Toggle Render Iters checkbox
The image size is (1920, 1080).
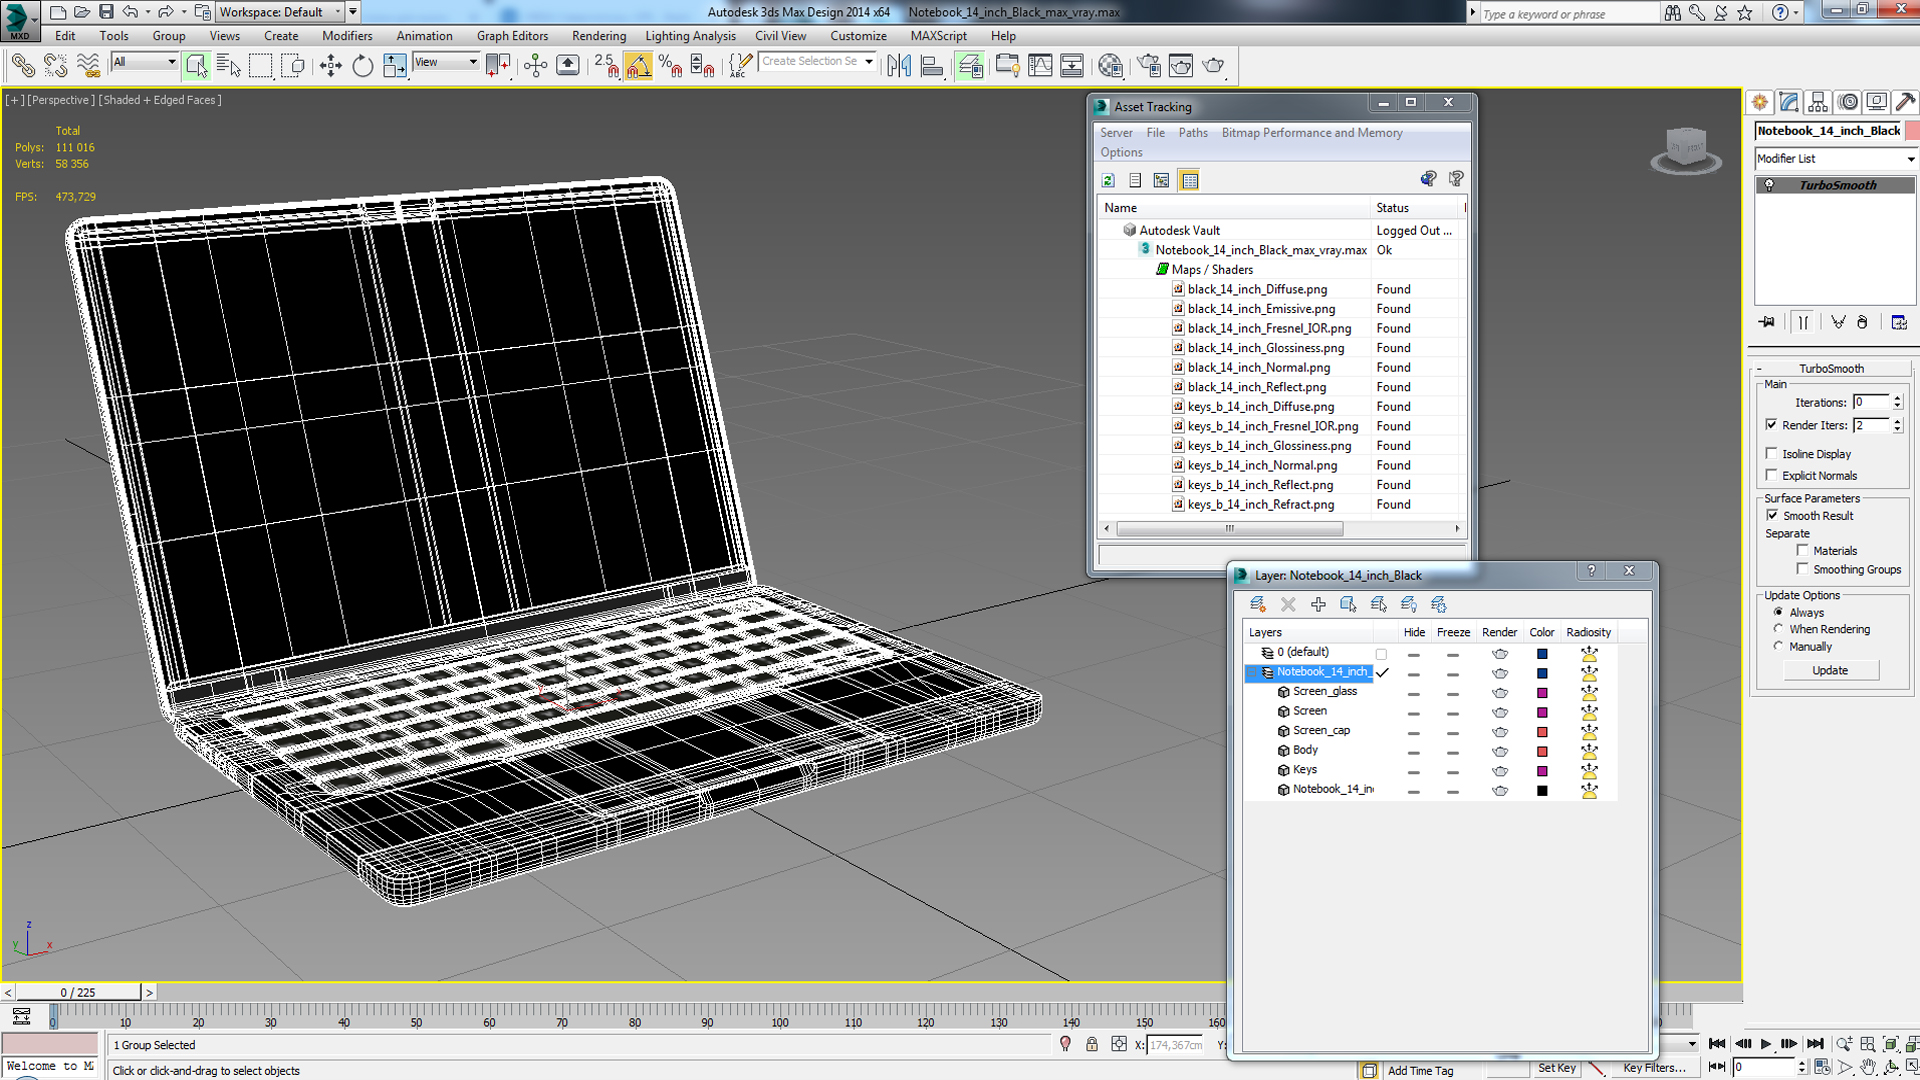(x=1772, y=425)
